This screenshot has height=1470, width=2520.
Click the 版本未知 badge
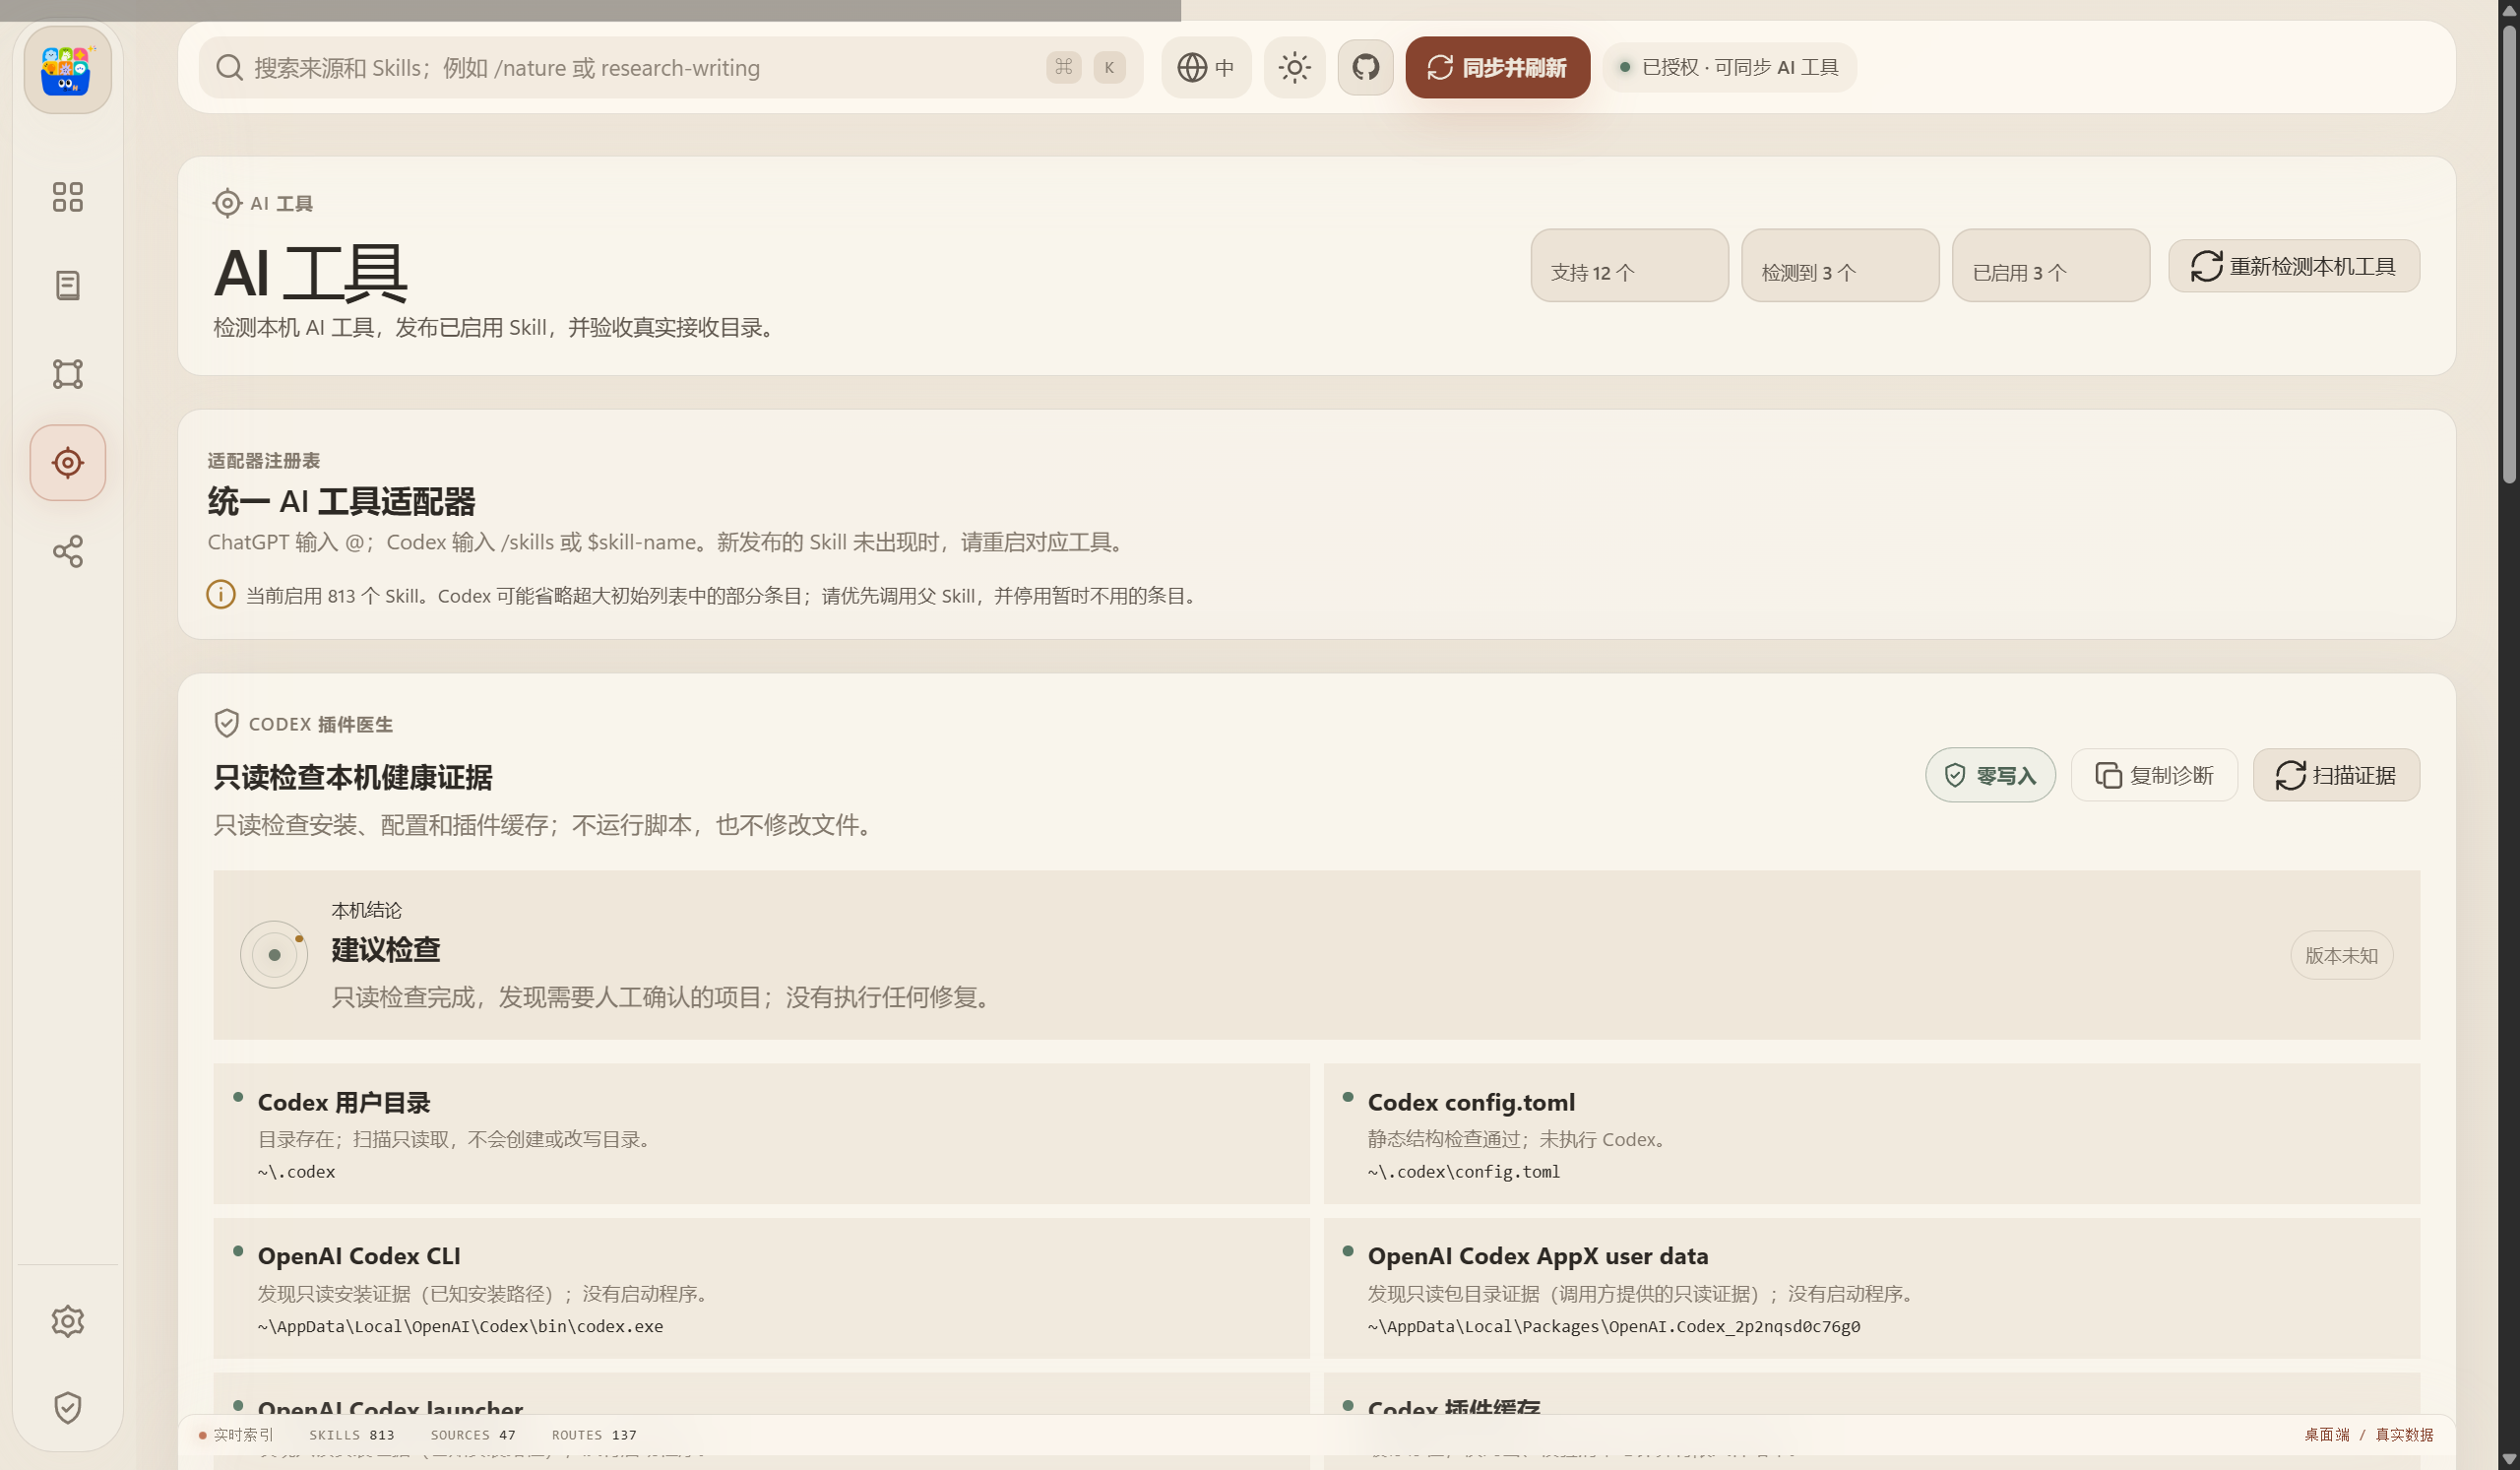point(2341,956)
